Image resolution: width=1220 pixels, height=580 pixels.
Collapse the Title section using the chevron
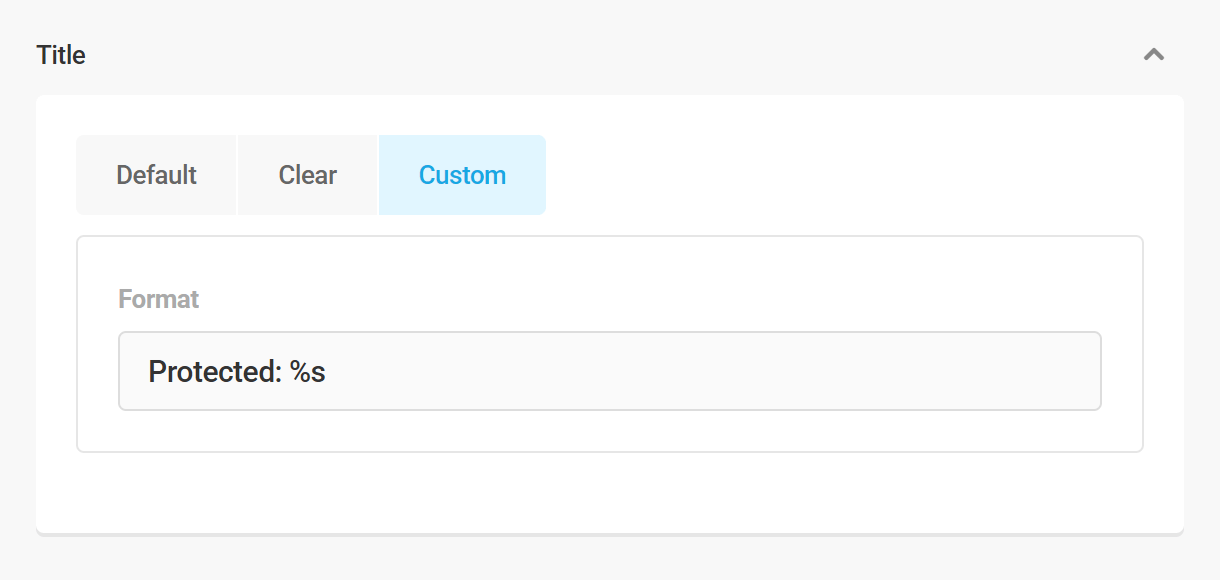click(1154, 54)
